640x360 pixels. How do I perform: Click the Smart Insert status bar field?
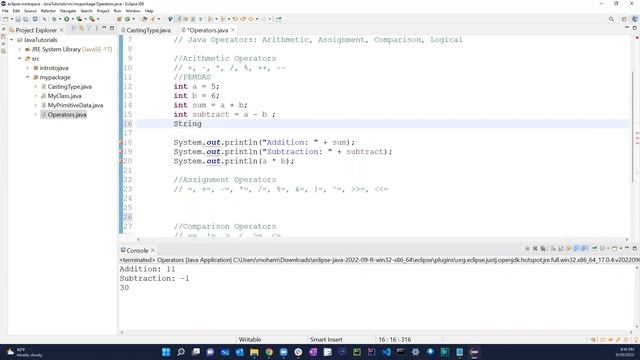coord(326,340)
